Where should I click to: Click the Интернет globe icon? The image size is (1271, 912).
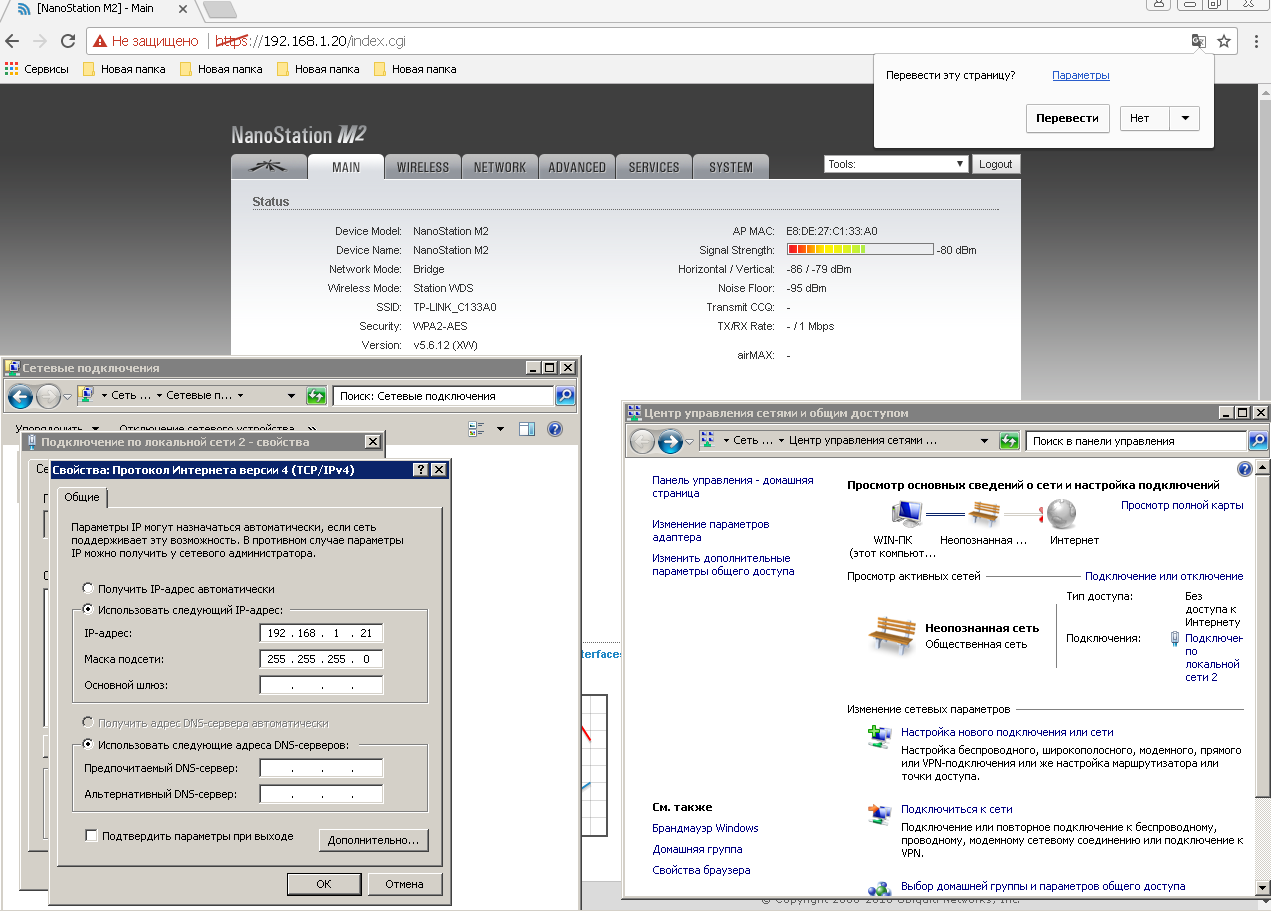coord(1061,514)
